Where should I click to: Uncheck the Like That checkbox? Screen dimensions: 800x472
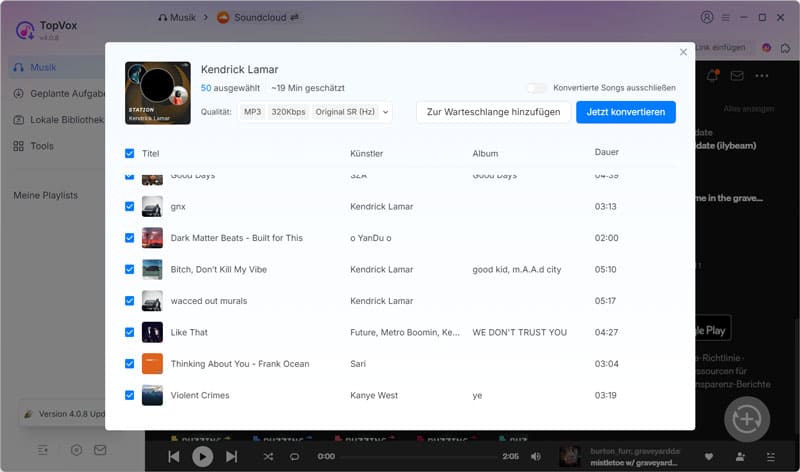(x=130, y=332)
